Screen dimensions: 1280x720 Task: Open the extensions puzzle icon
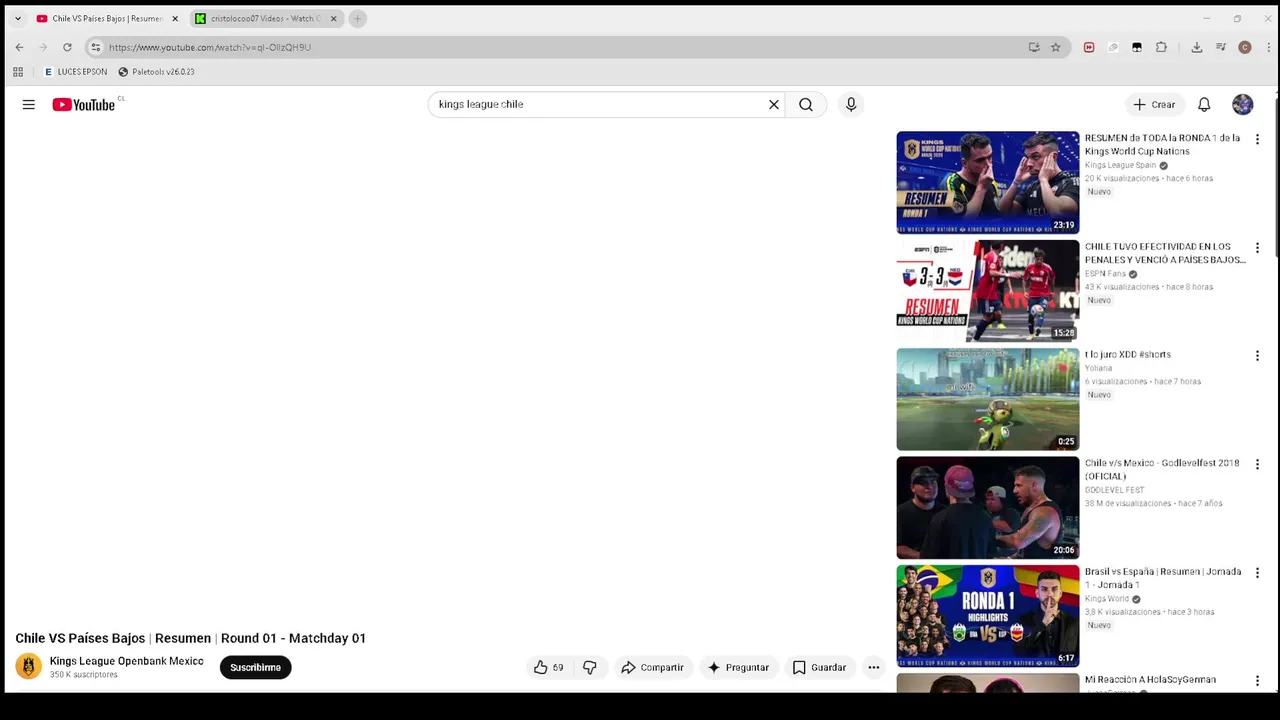[x=1161, y=47]
